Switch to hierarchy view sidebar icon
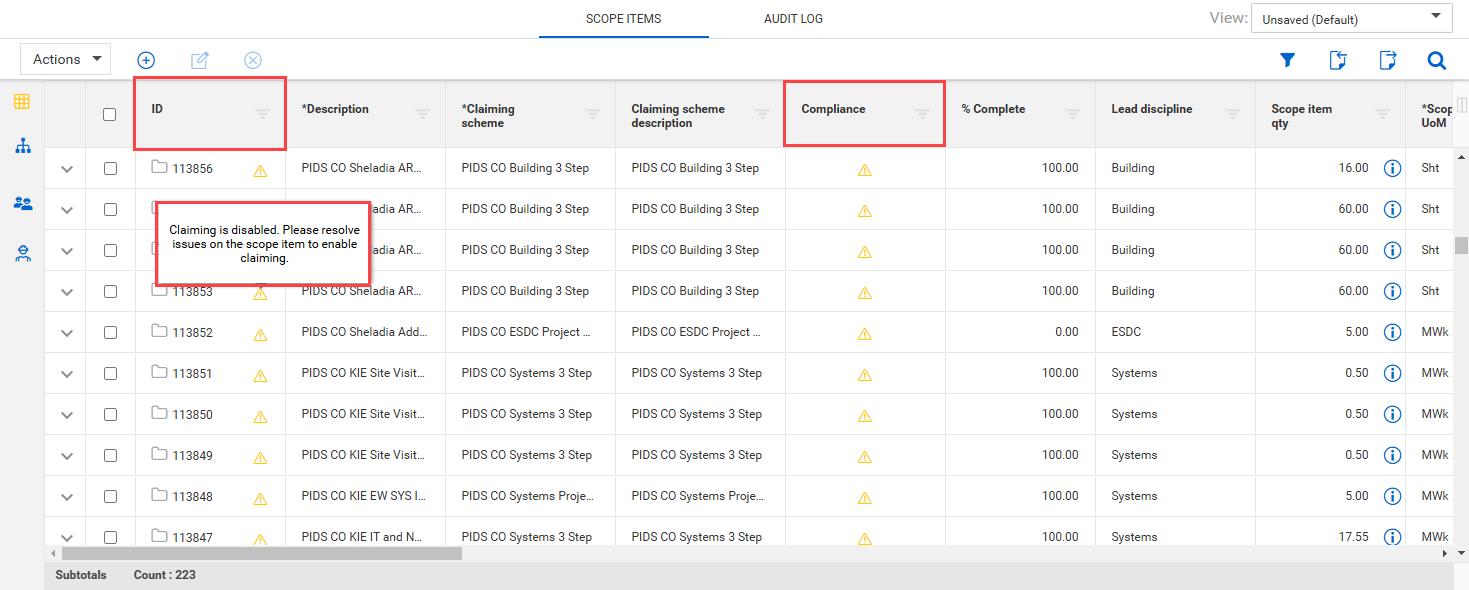Screen dimensions: 1469x590 tap(22, 147)
